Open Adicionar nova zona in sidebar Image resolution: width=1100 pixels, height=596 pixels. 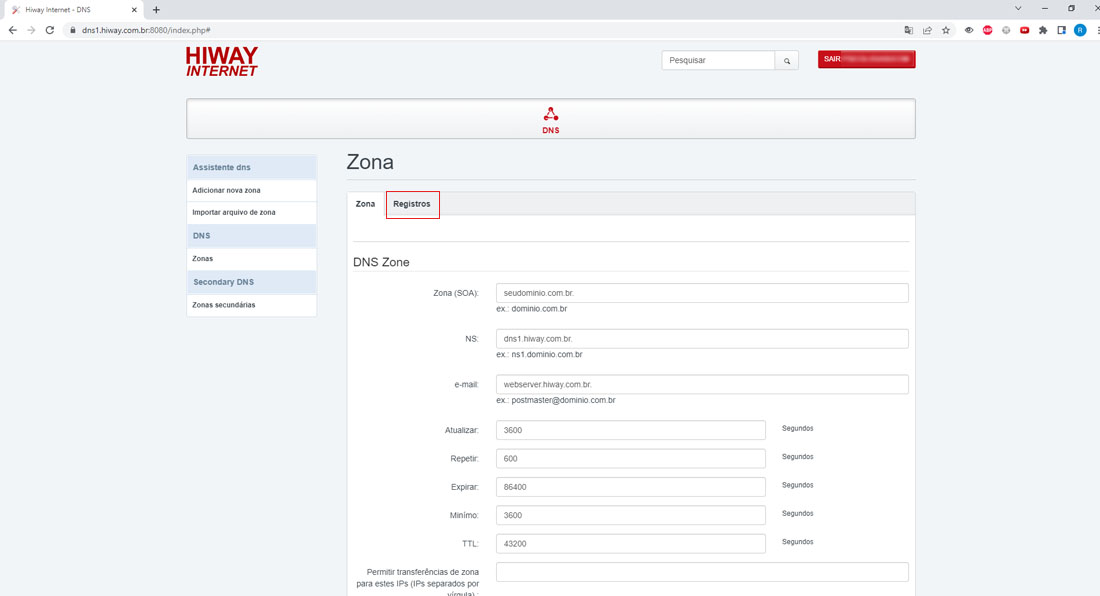coord(226,190)
